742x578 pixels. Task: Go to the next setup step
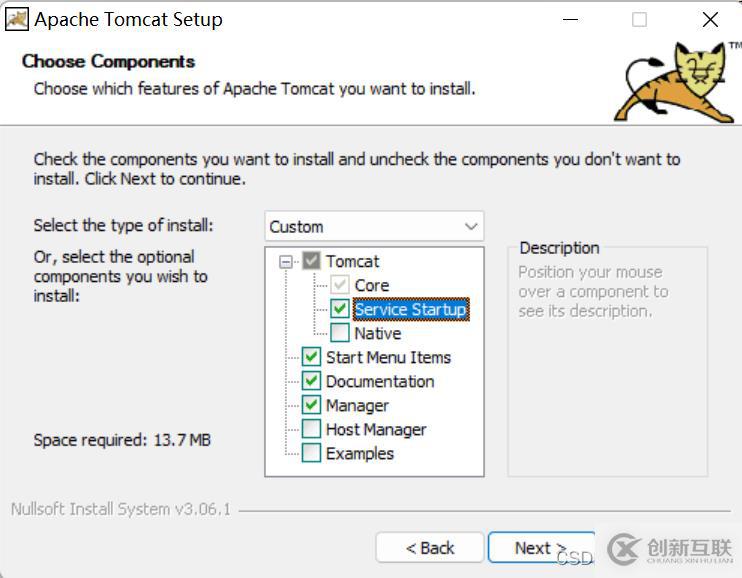[541, 548]
